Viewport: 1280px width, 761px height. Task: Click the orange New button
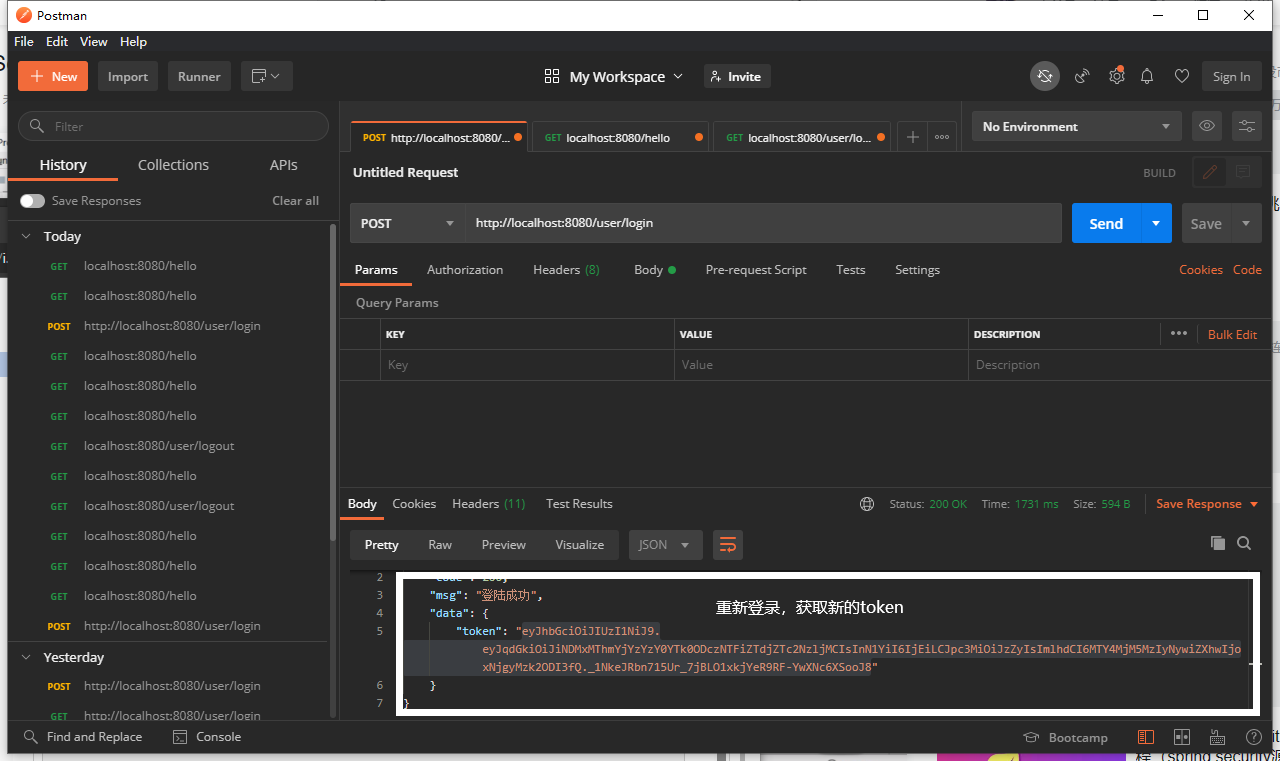pyautogui.click(x=53, y=76)
